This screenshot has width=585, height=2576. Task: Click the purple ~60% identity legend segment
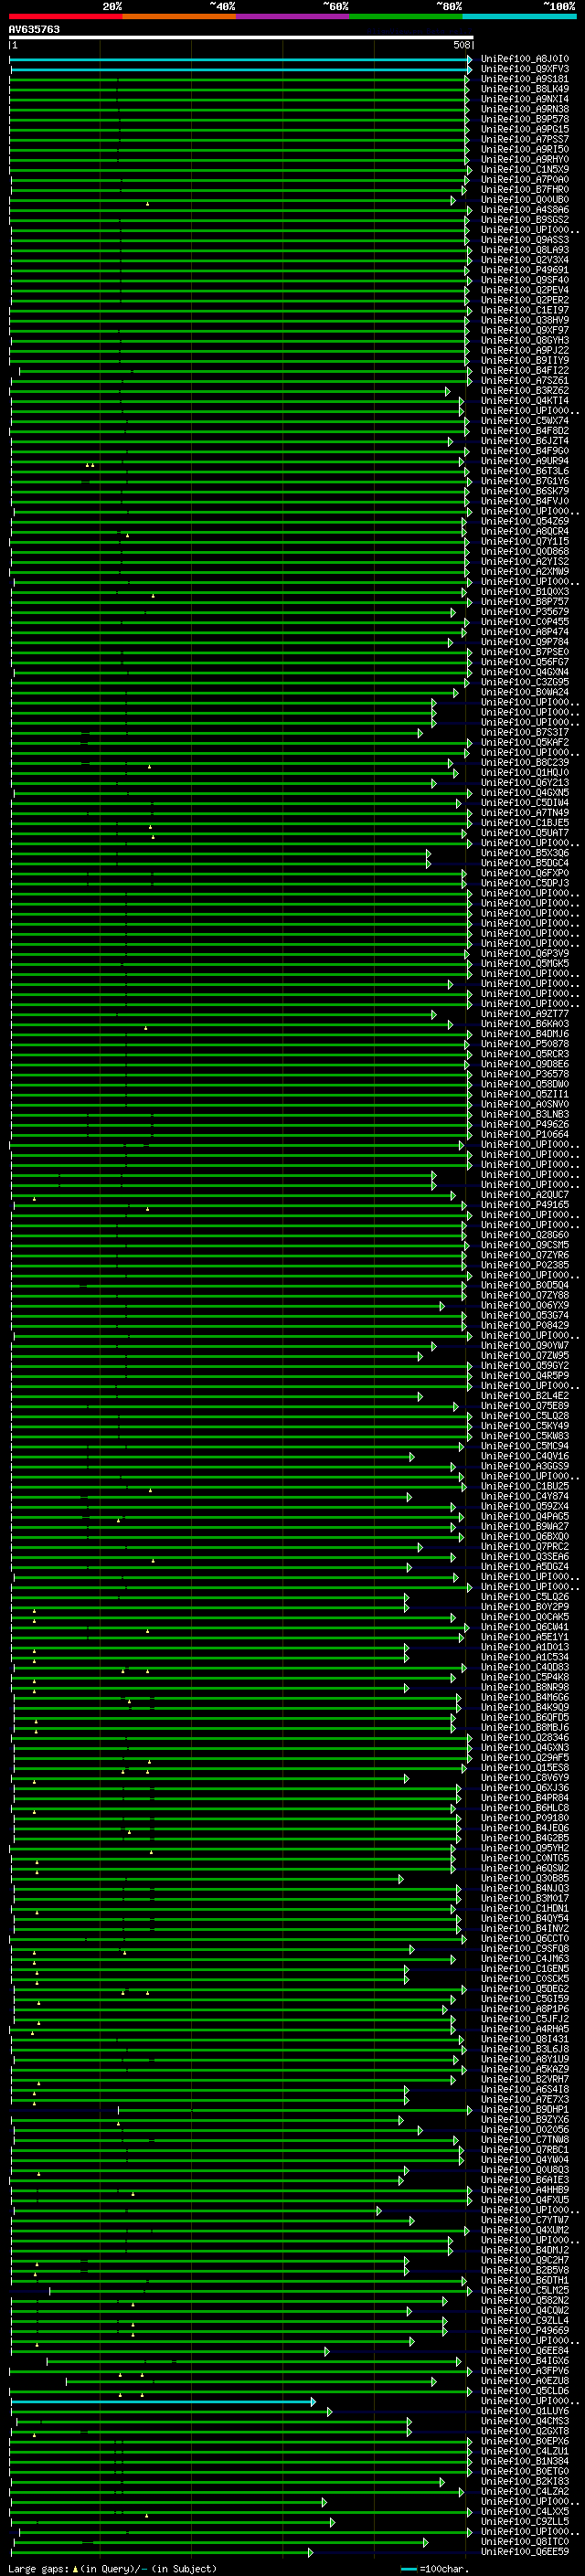tap(293, 16)
